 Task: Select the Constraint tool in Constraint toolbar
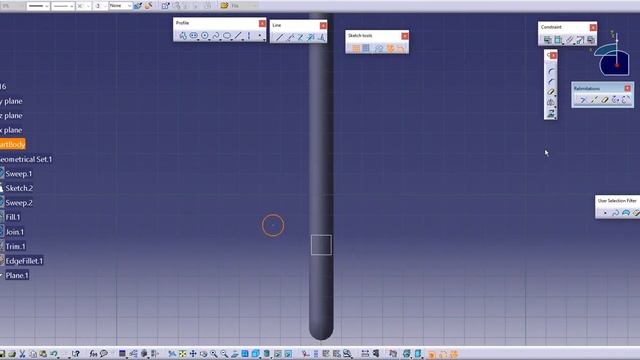558,40
